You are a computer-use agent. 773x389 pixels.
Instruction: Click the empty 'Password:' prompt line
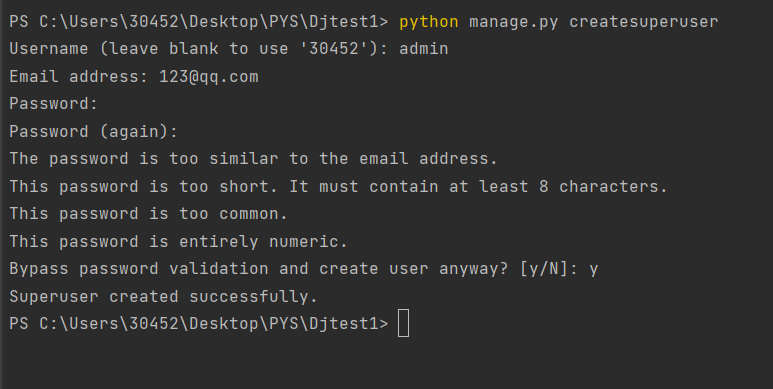point(54,104)
